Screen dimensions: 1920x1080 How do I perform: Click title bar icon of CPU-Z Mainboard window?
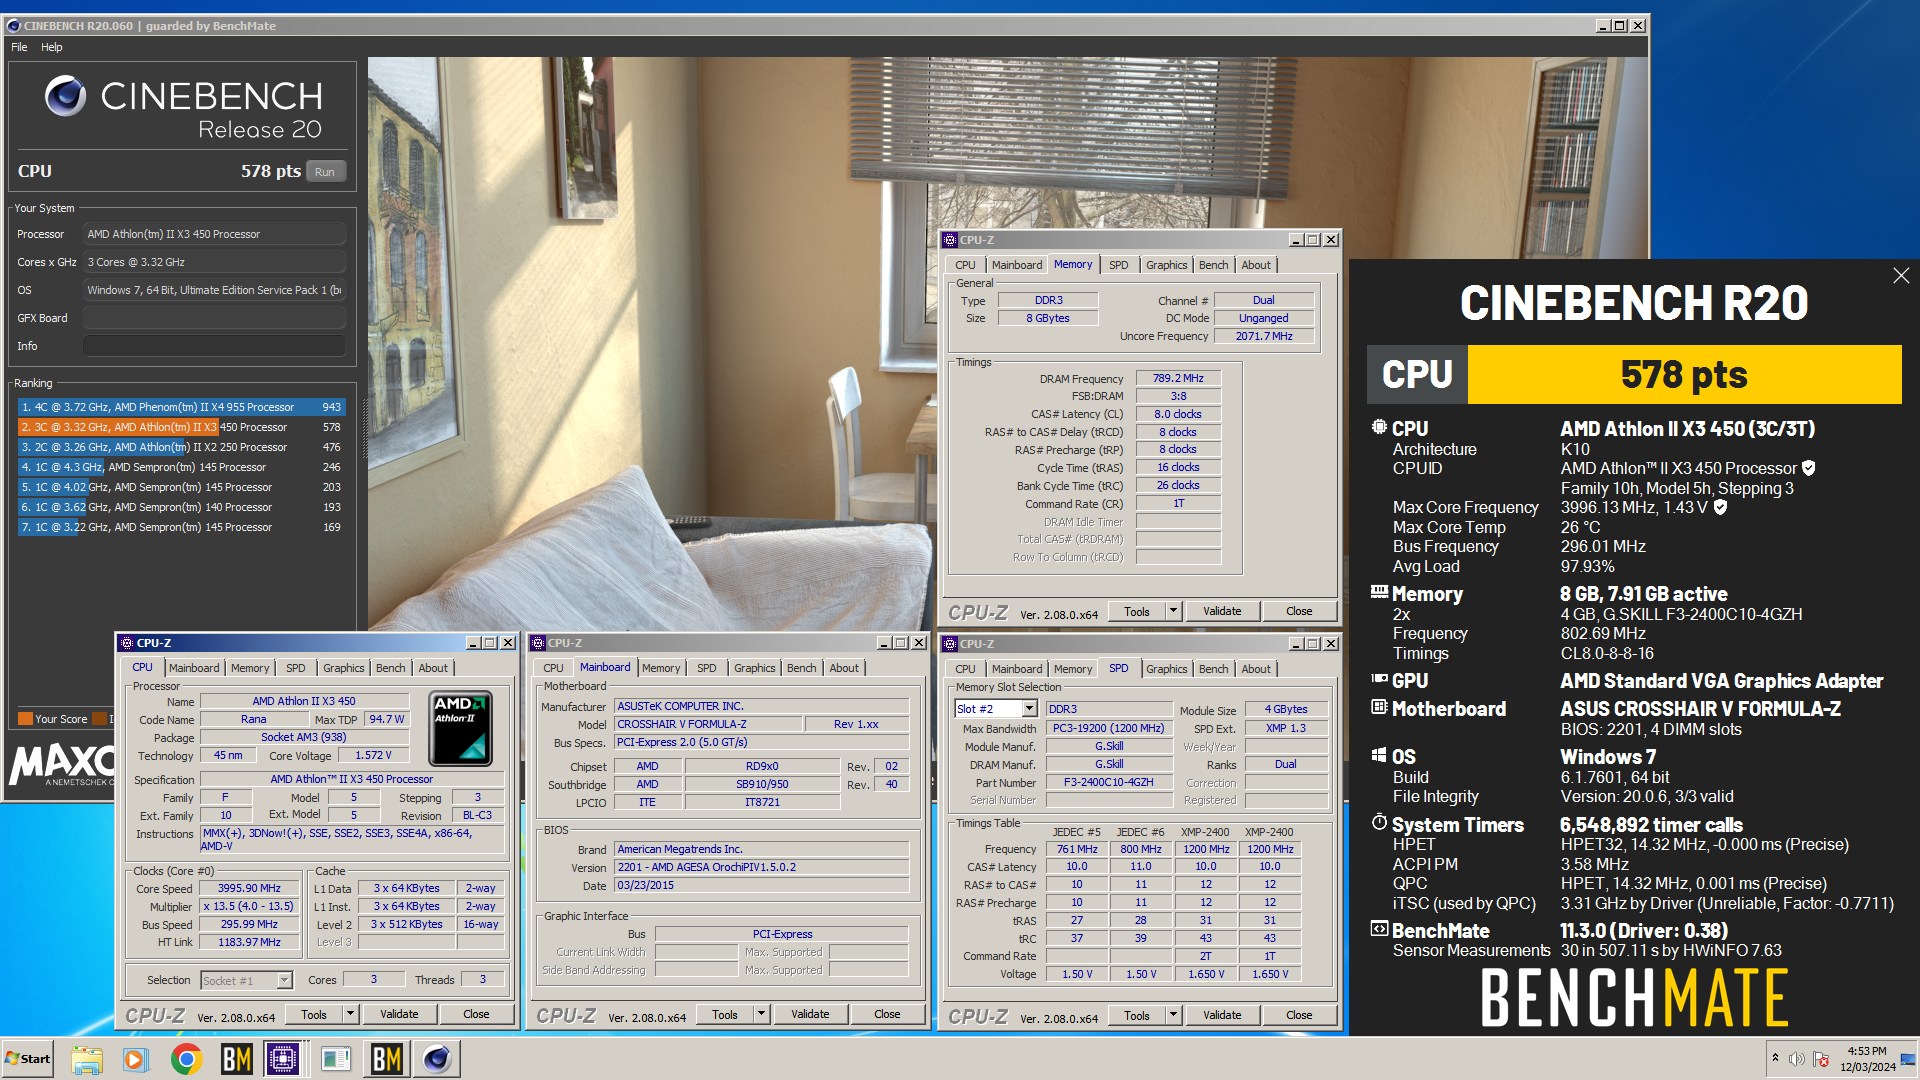point(538,643)
